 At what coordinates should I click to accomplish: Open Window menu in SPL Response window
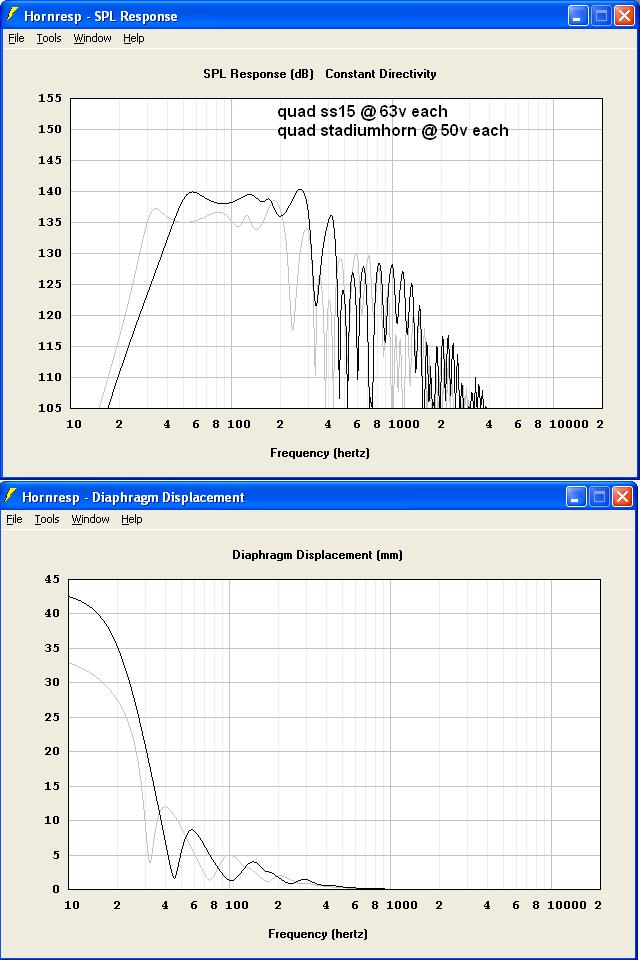click(x=92, y=38)
